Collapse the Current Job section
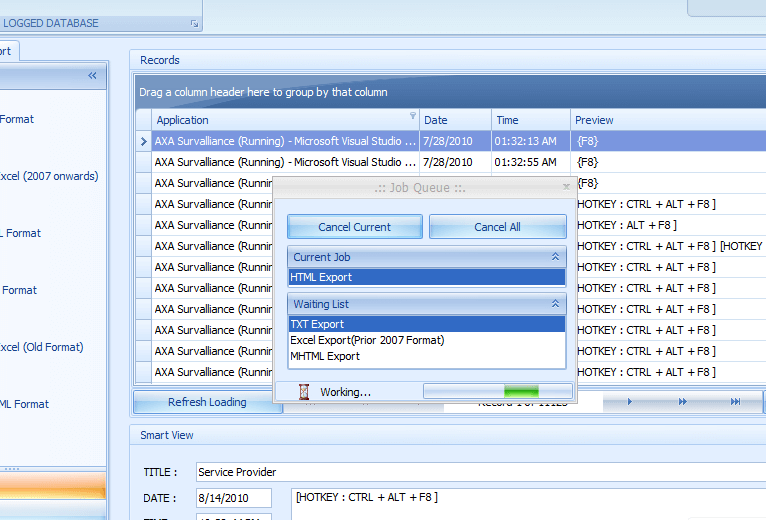Image resolution: width=766 pixels, height=520 pixels. point(556,257)
